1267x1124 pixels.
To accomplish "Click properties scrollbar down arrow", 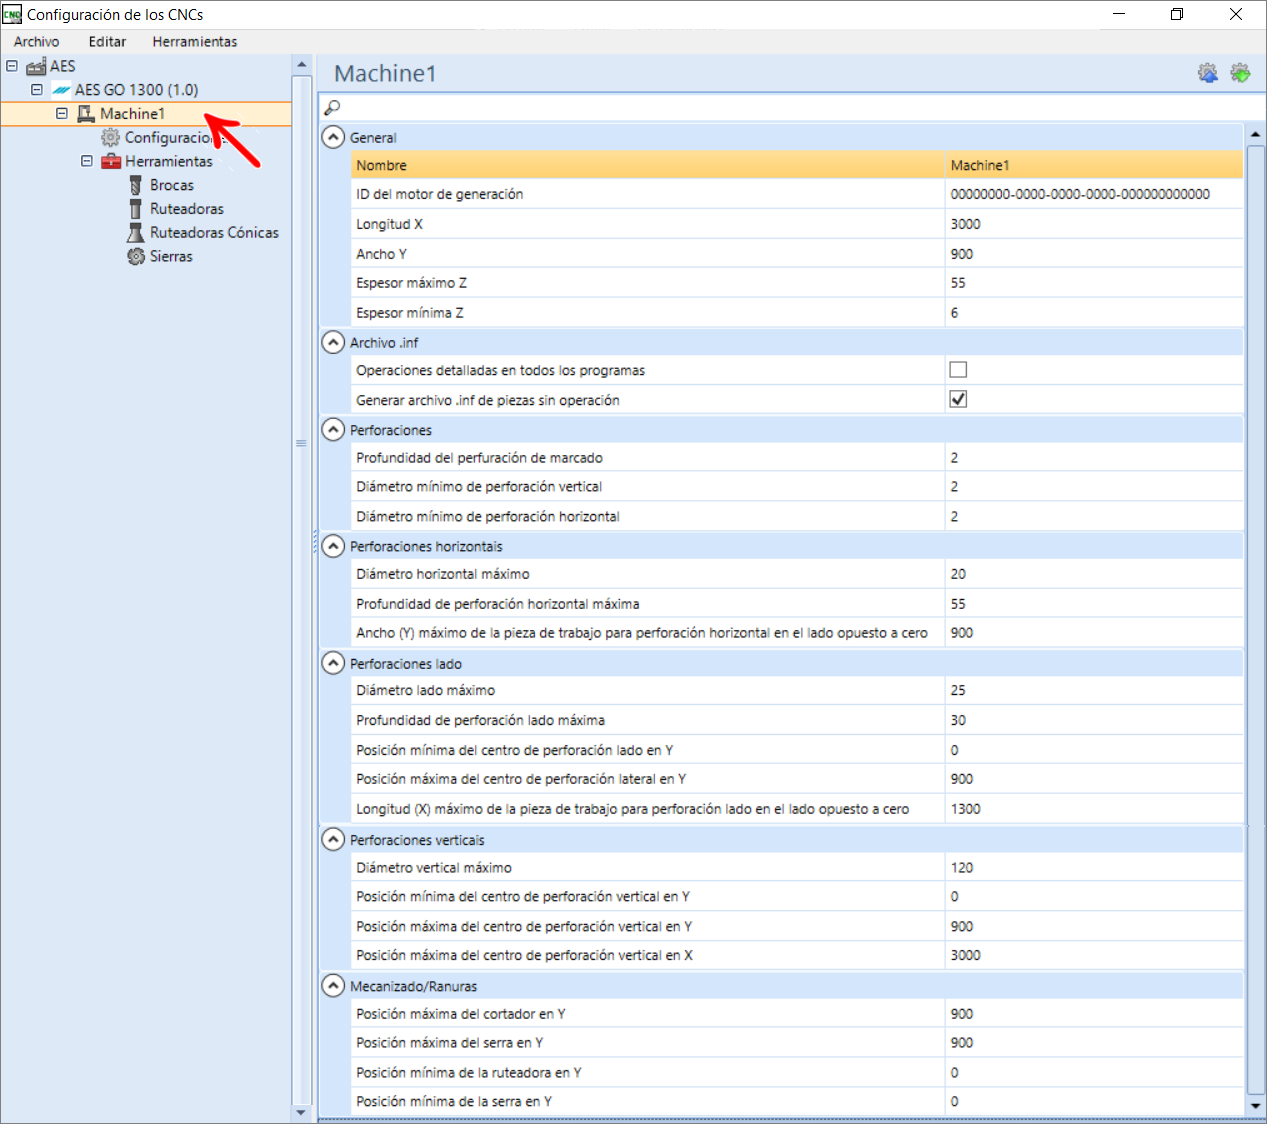I will point(1256,1106).
